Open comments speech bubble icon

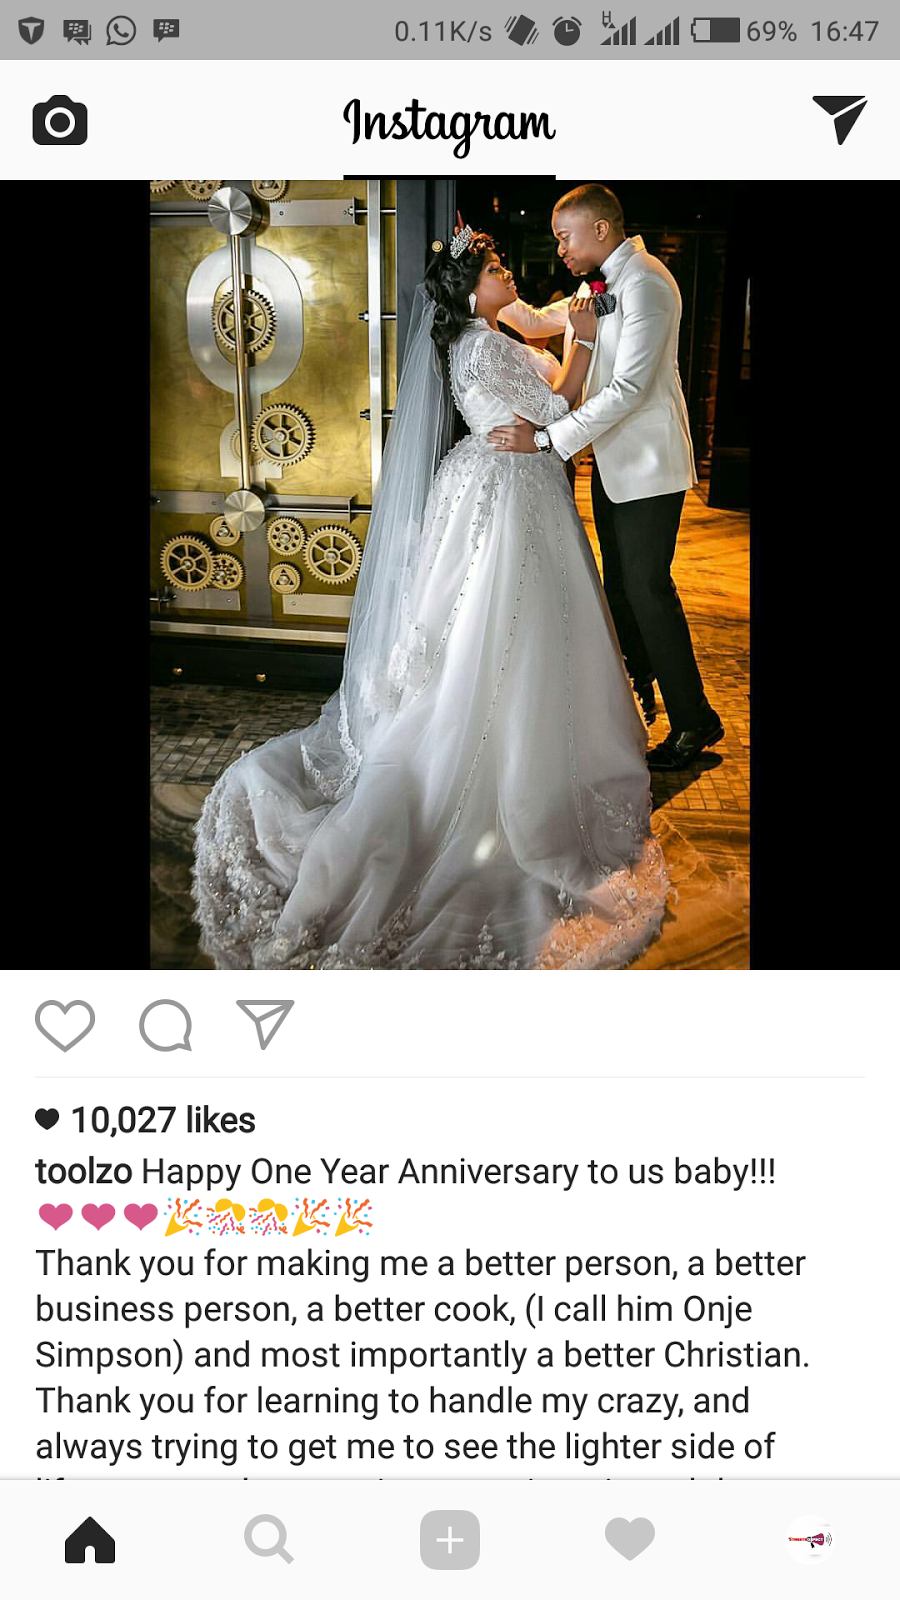click(x=165, y=1025)
